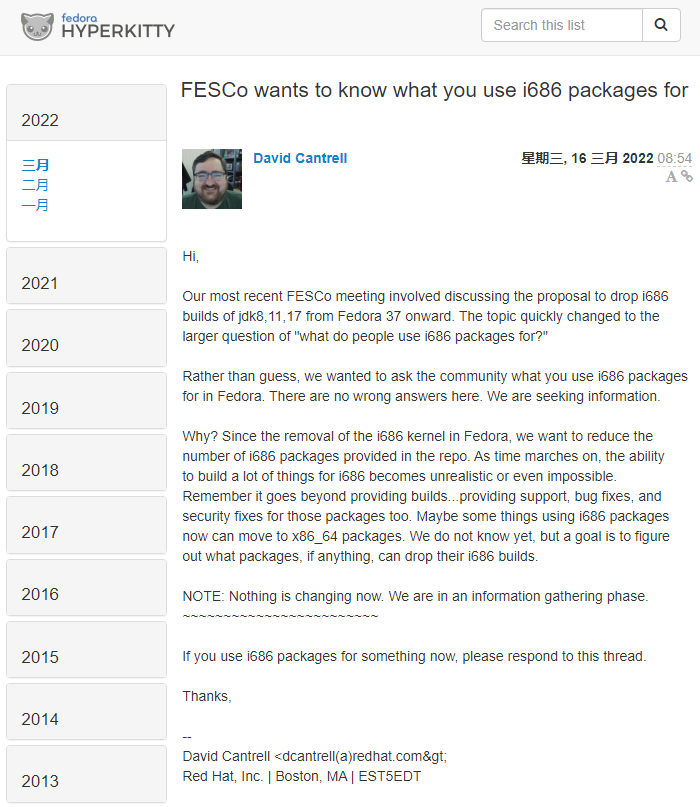Toggle fixed-width font with the A icon
700x807 pixels.
tap(672, 177)
